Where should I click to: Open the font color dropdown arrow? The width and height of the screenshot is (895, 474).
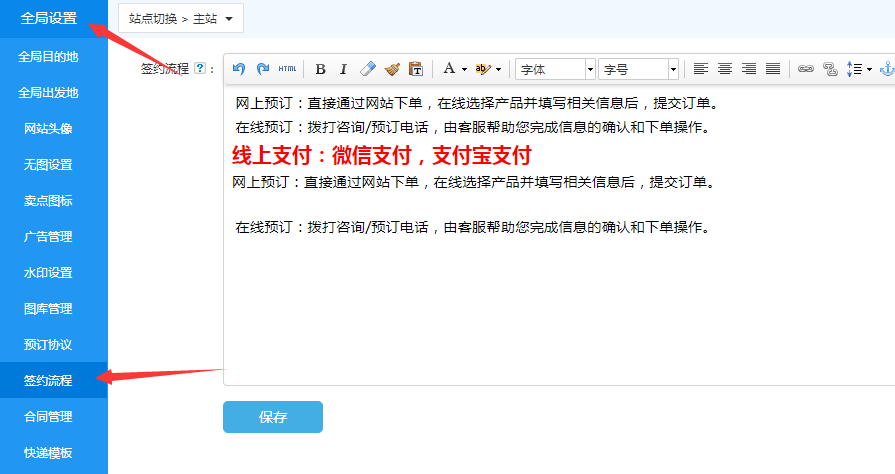[x=464, y=69]
